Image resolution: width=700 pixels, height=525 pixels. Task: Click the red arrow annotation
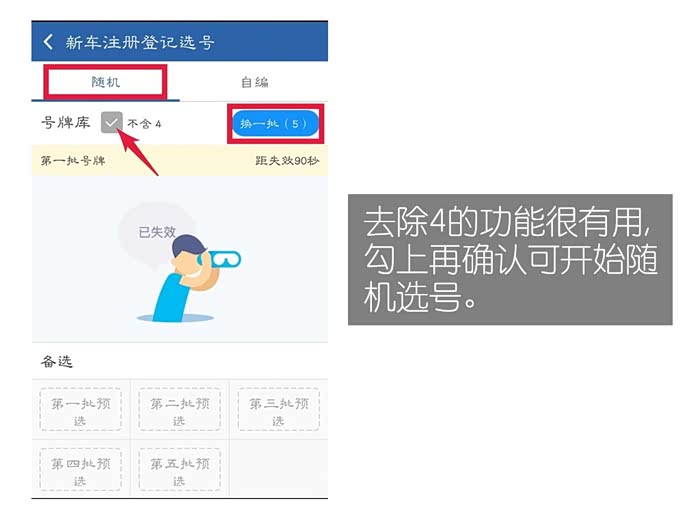[137, 152]
